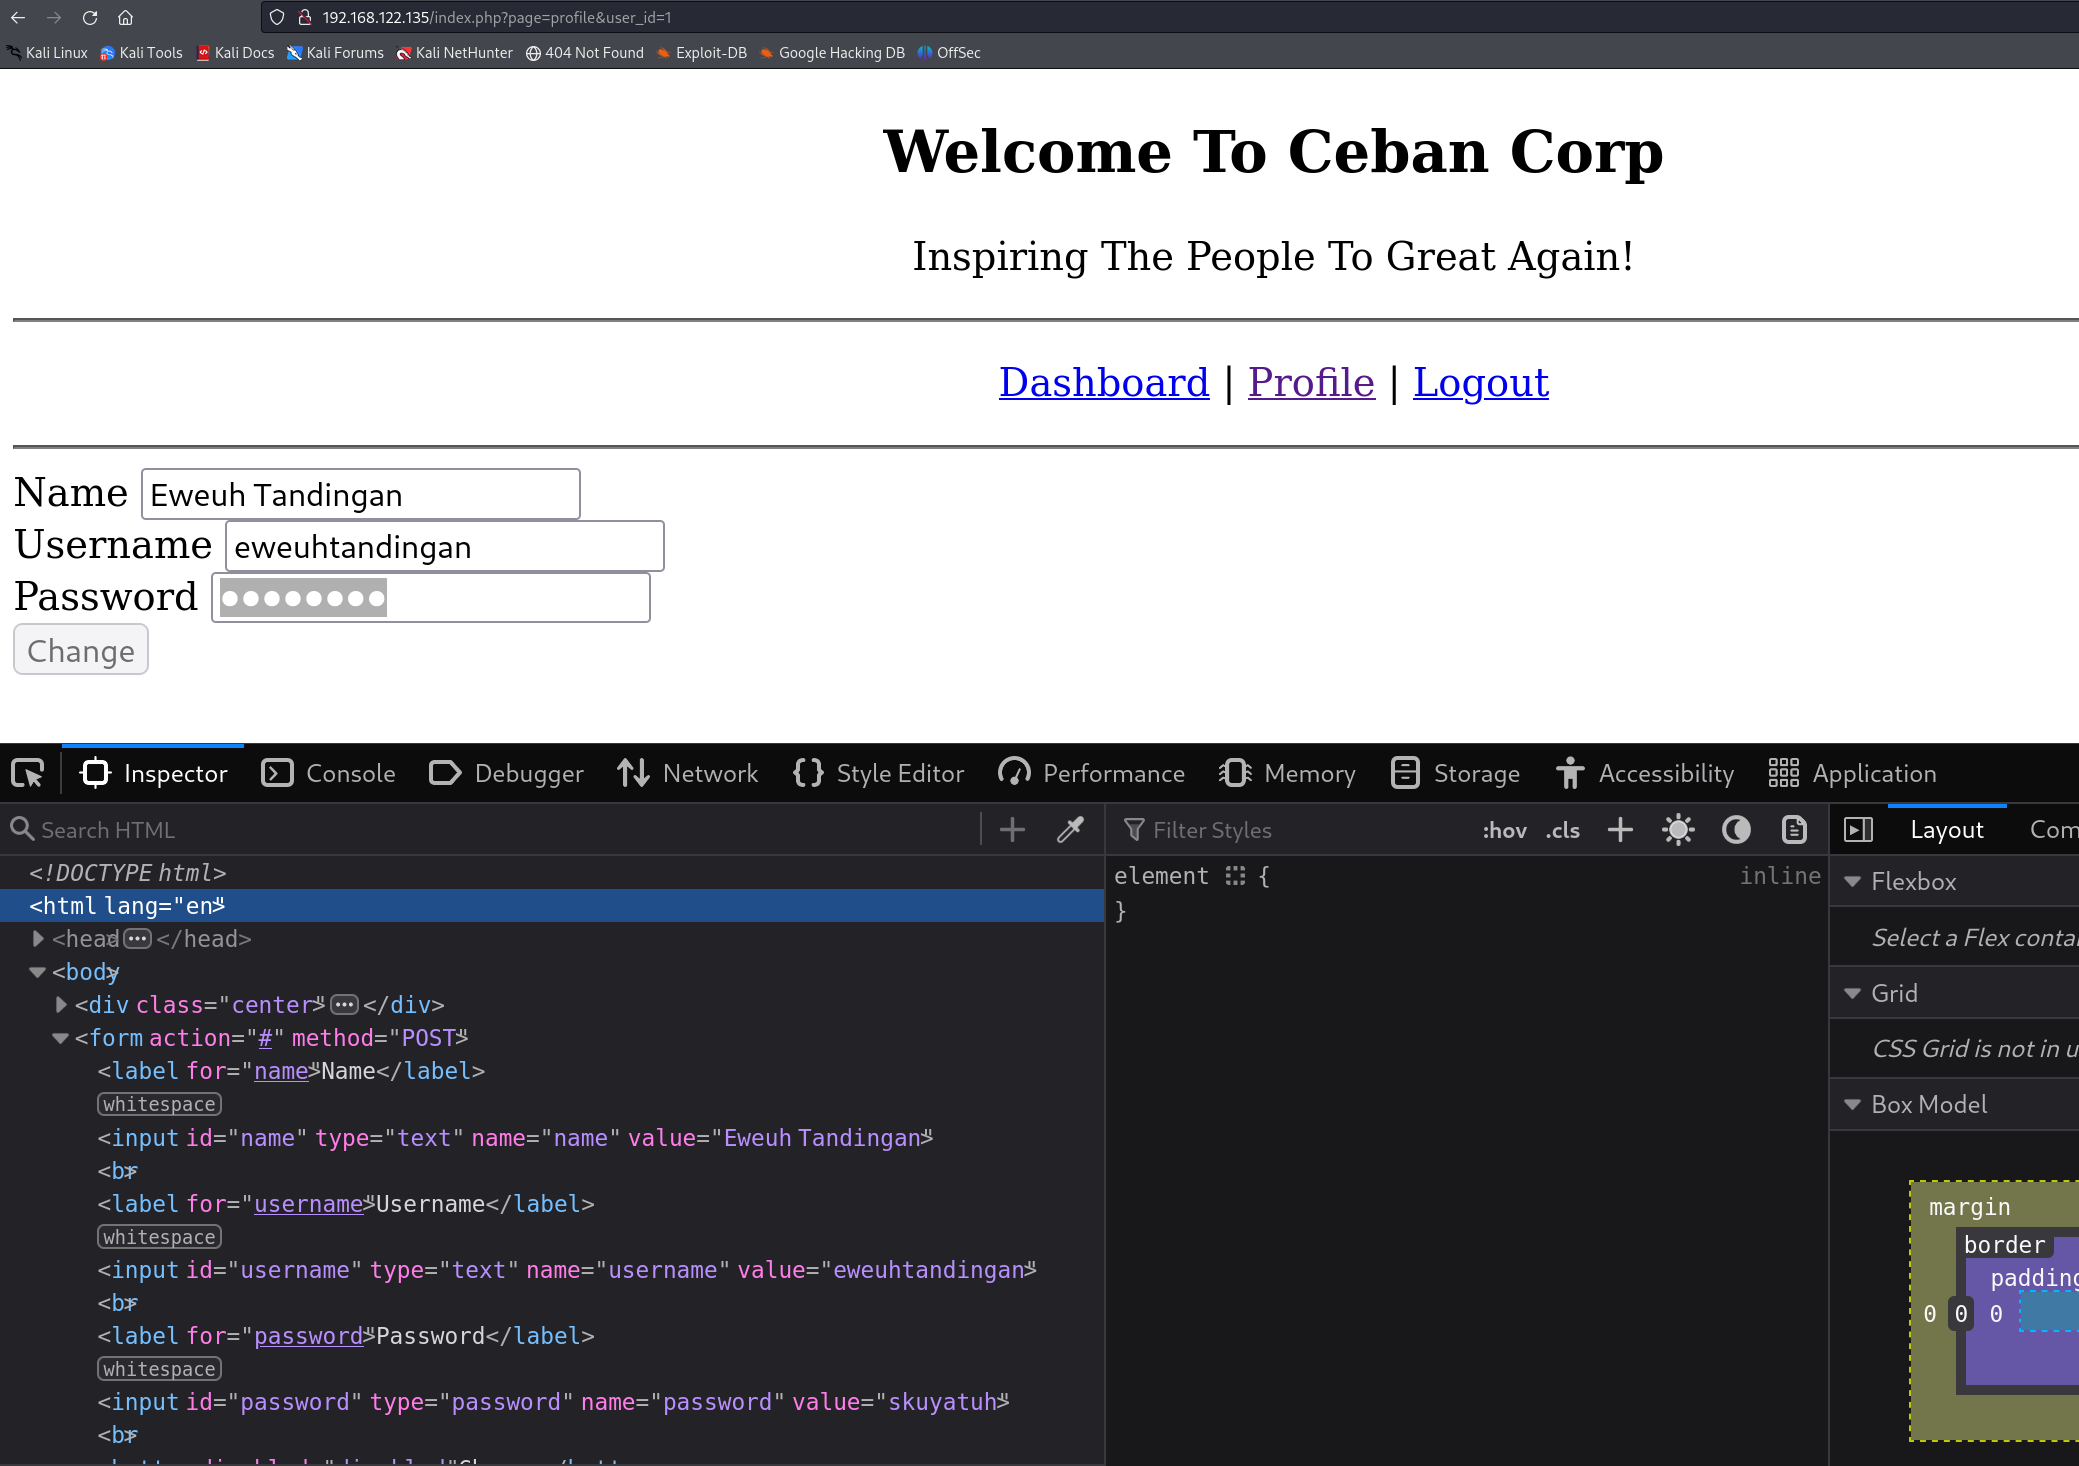Switch to the Console tab
This screenshot has height=1466, width=2079.
point(329,773)
